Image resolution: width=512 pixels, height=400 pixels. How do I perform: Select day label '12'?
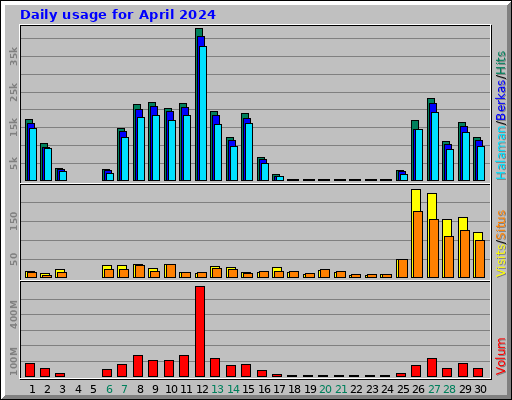(x=202, y=389)
